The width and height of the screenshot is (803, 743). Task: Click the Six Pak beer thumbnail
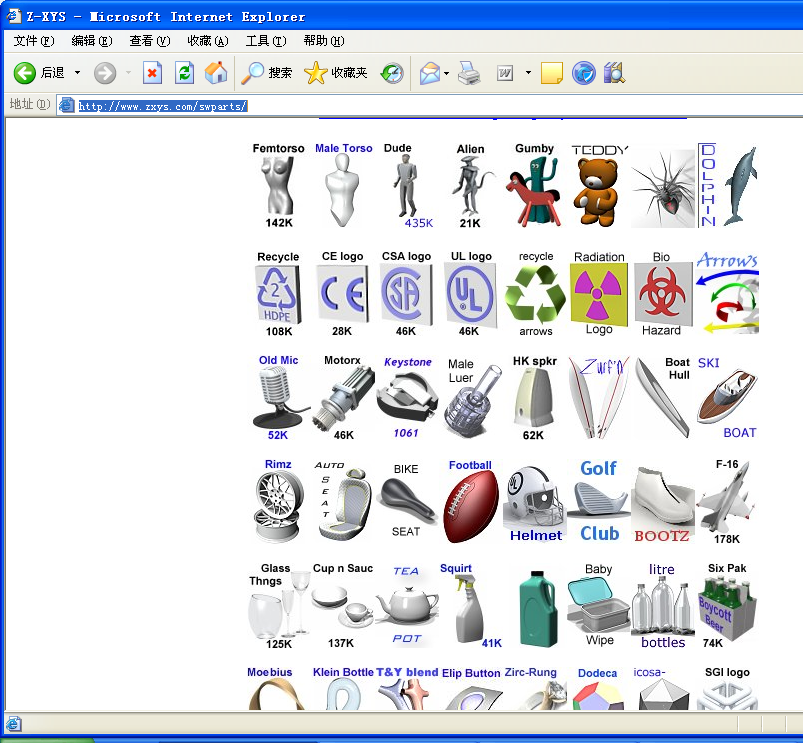pos(727,608)
